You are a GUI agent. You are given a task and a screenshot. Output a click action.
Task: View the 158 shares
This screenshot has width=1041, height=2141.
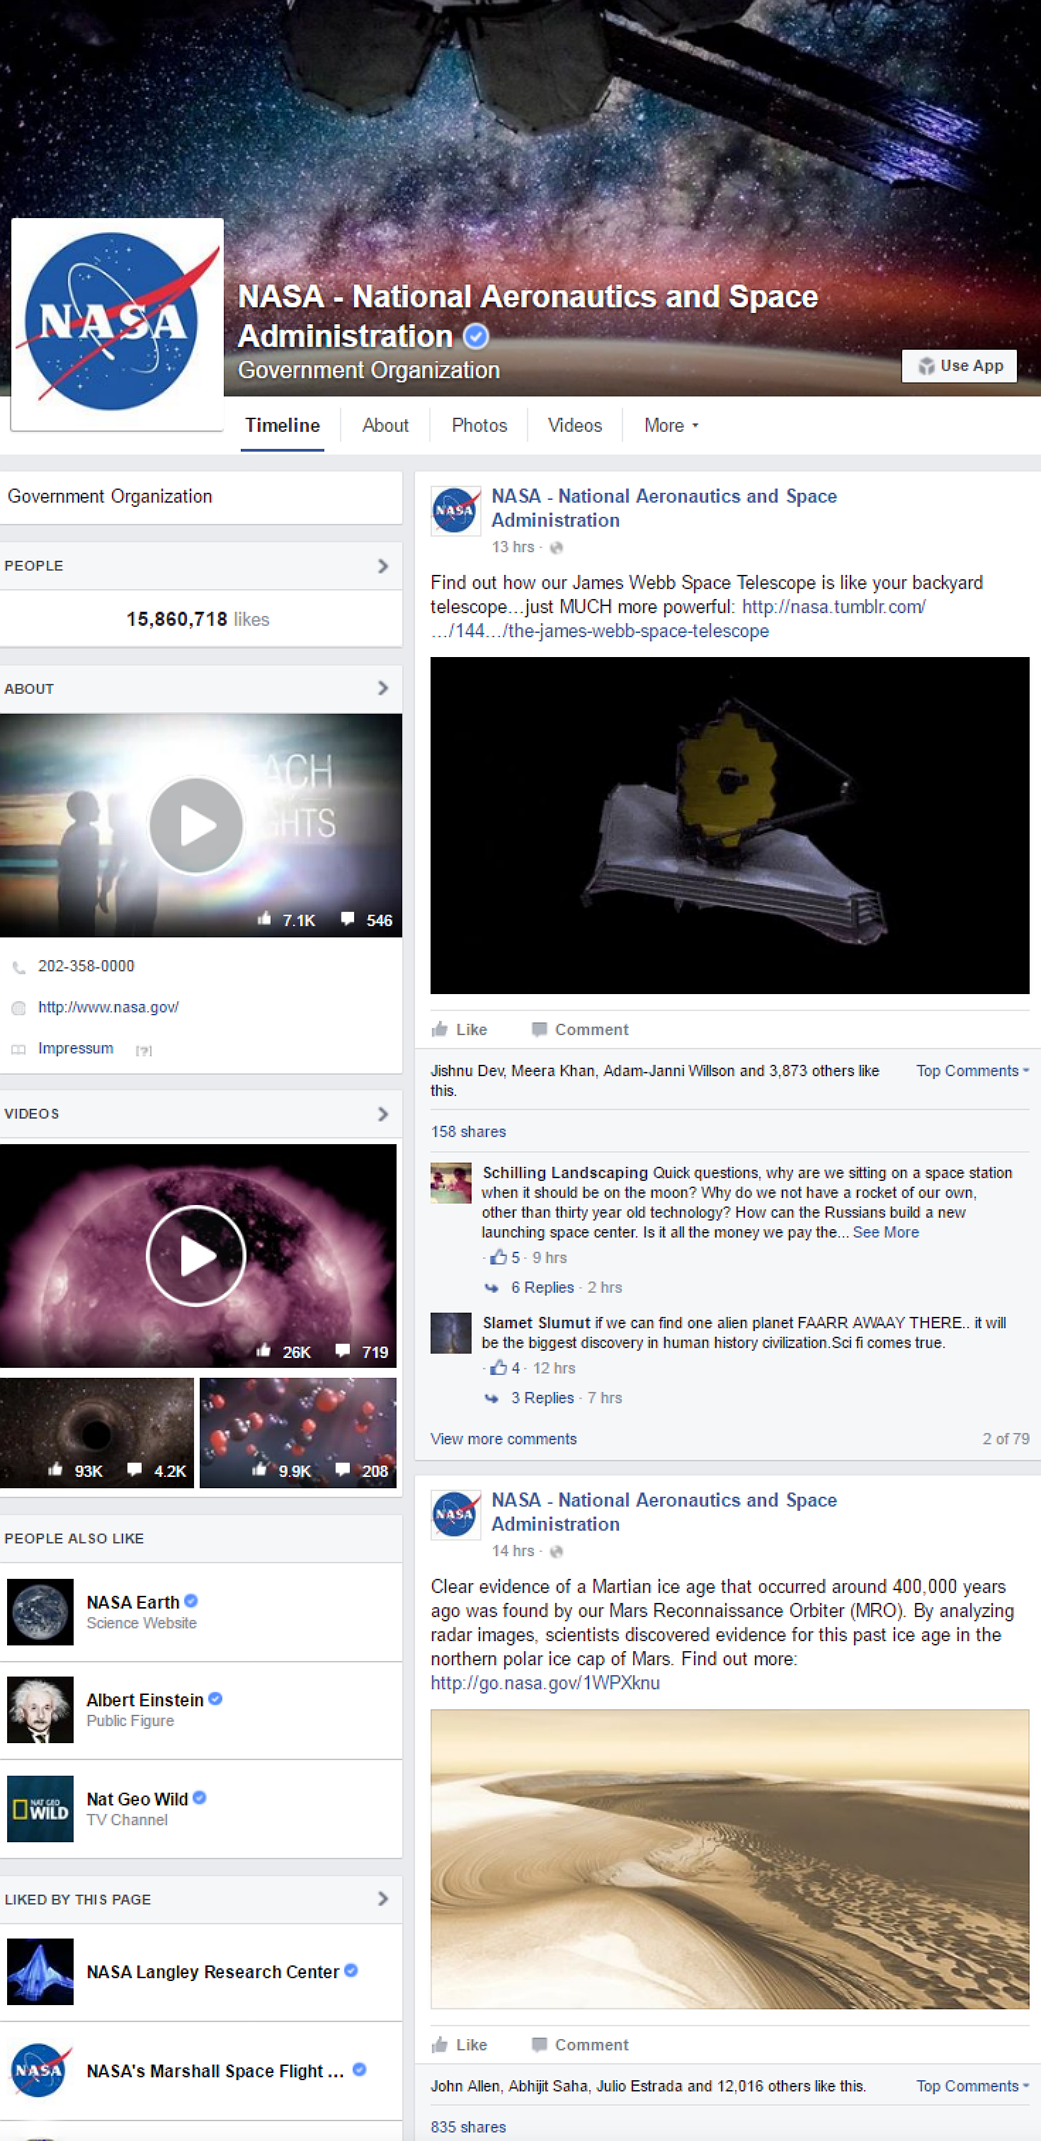pyautogui.click(x=468, y=1132)
